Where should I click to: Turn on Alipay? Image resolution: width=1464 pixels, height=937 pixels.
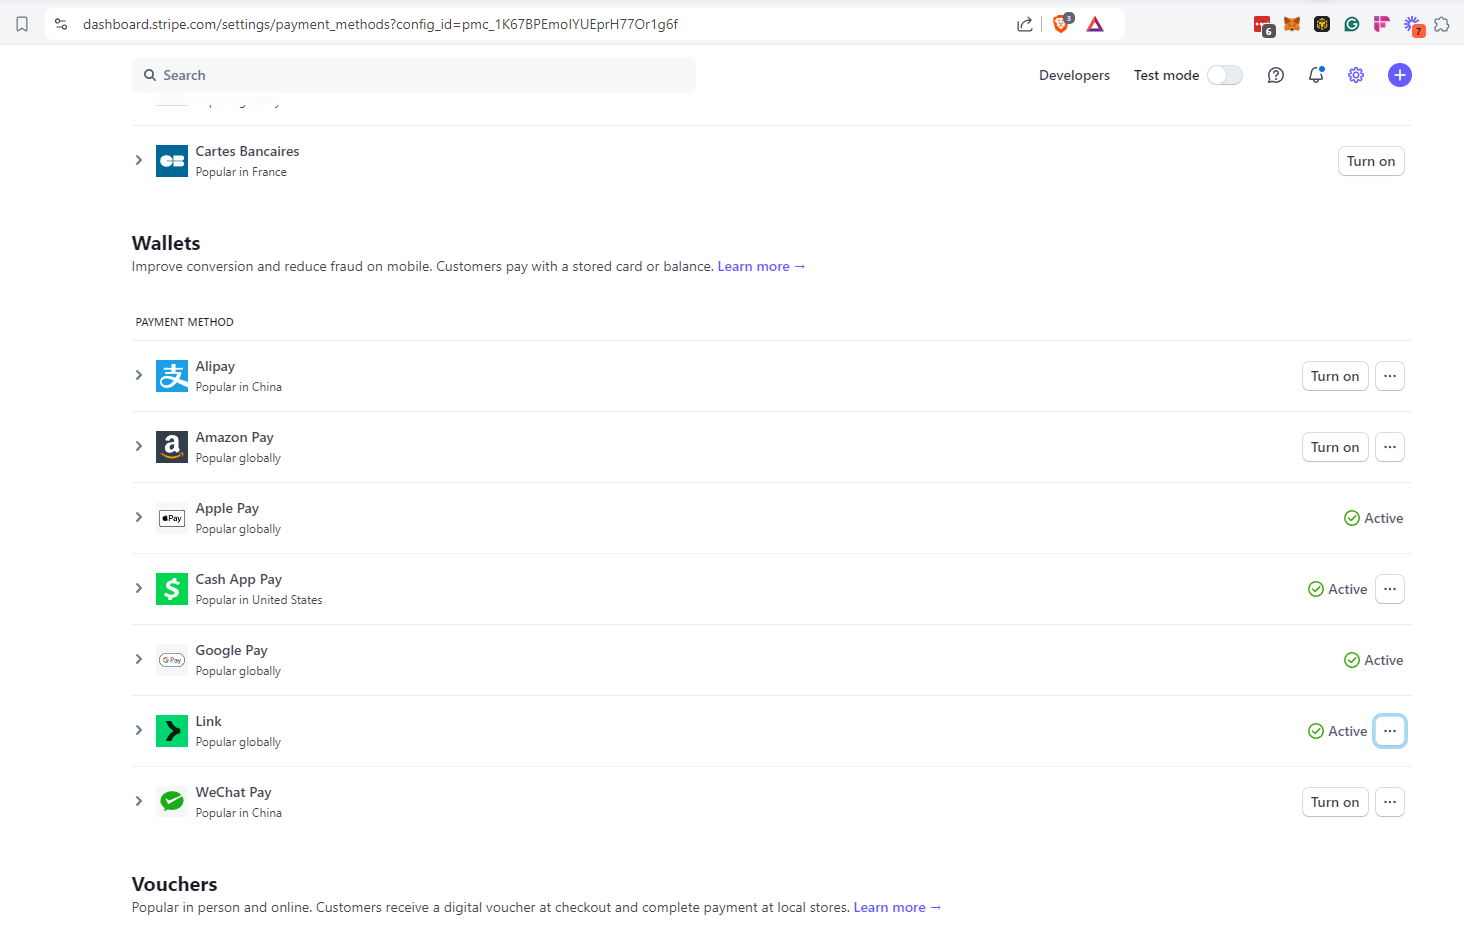coord(1335,376)
